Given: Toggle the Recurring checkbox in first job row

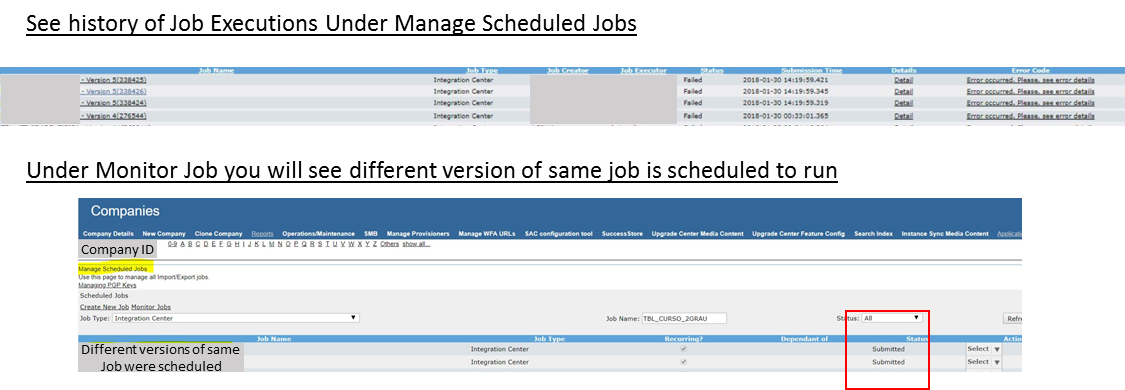Looking at the screenshot, I should click(x=683, y=349).
